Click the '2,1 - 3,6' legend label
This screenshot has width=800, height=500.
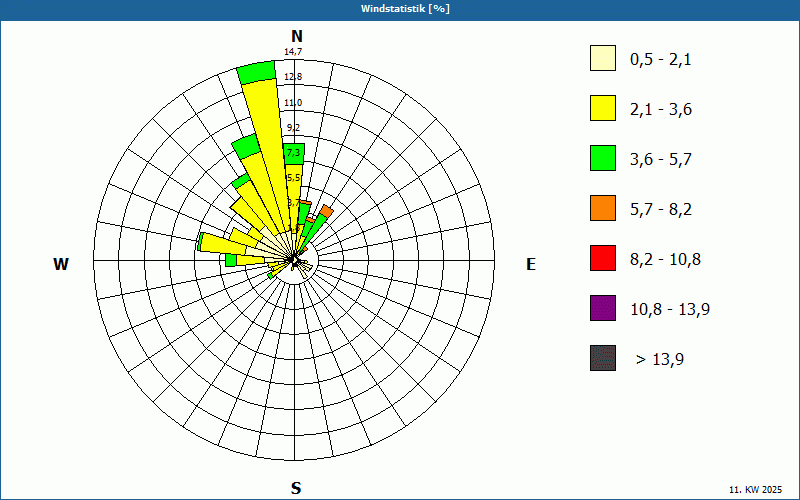tap(661, 110)
